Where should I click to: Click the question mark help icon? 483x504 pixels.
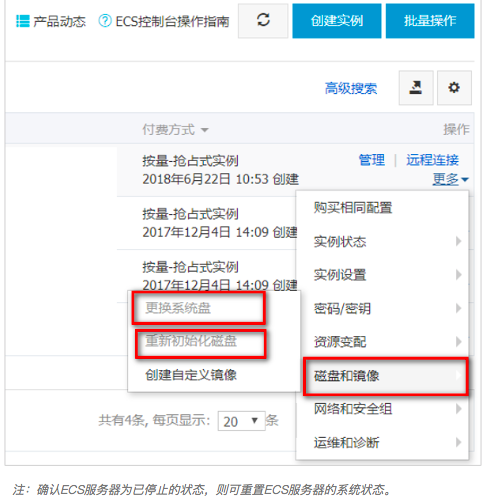105,21
